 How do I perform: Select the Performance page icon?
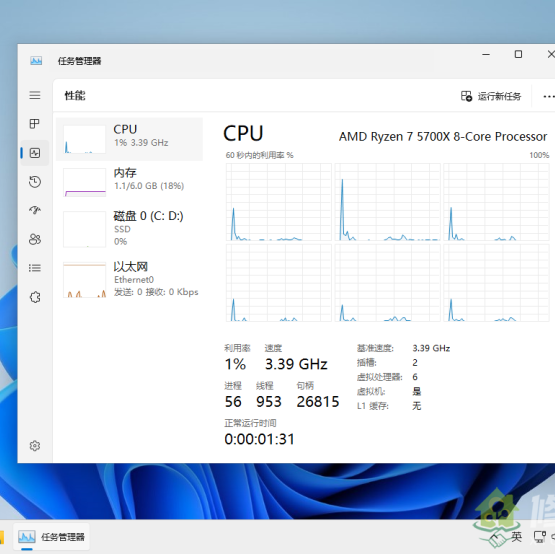[35, 153]
